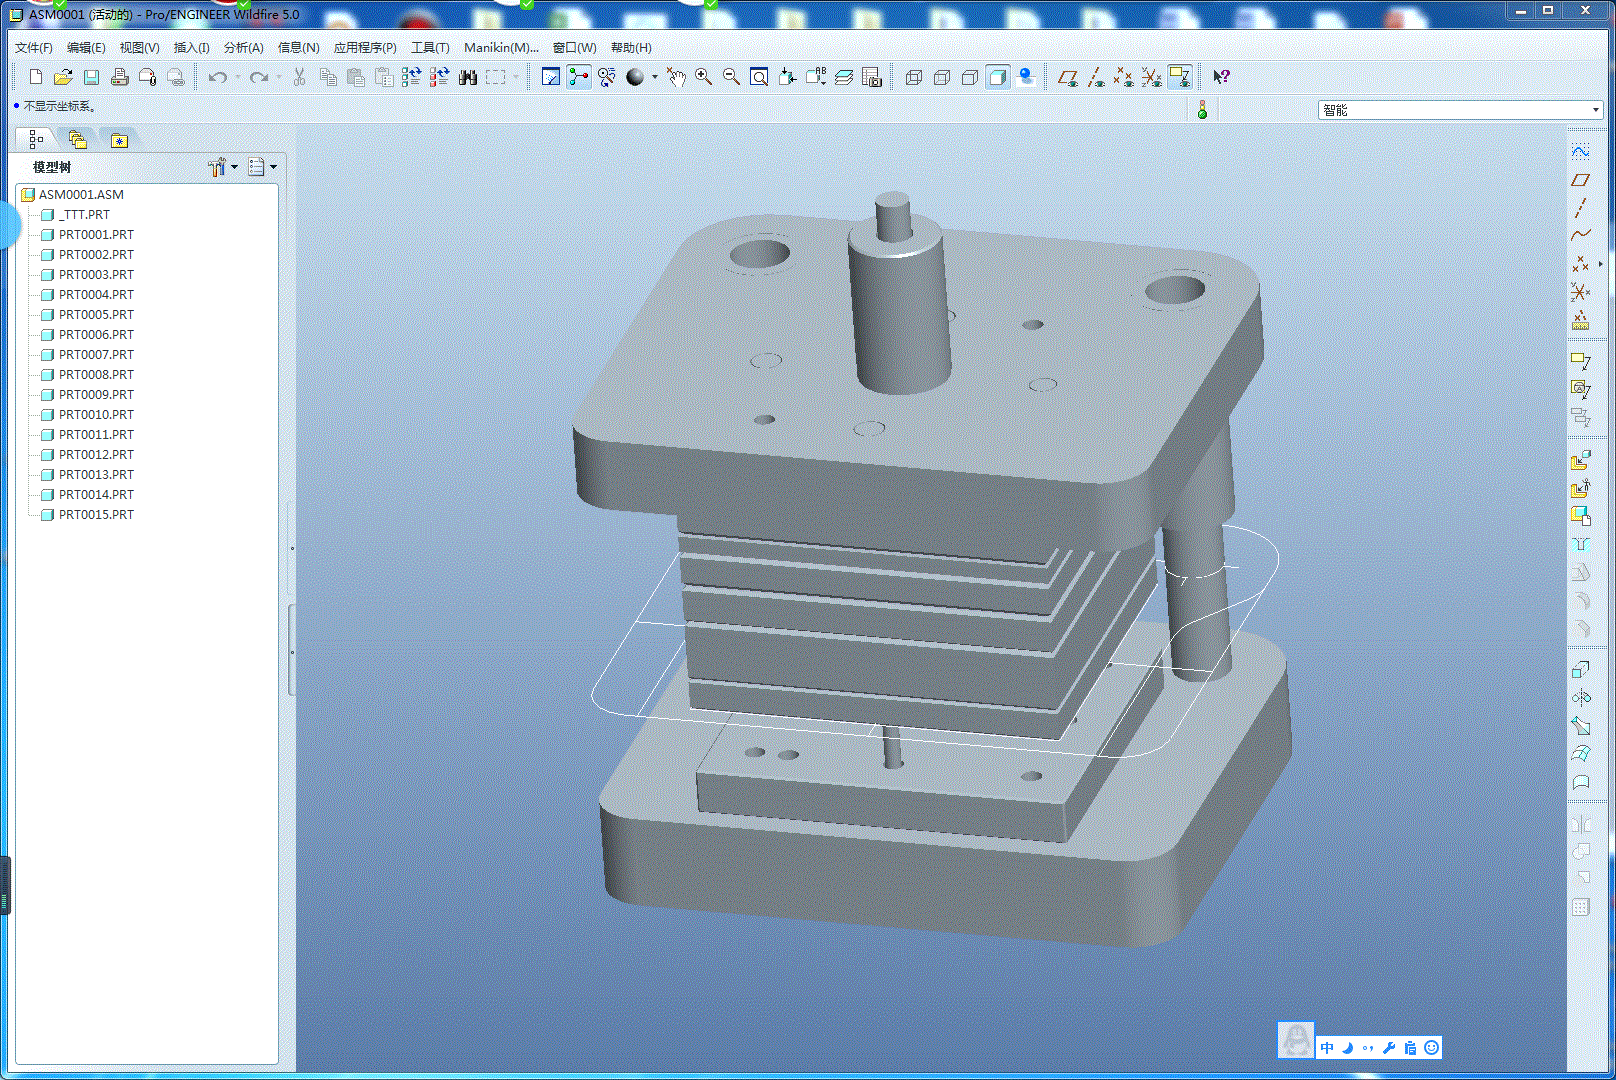
Task: Create a new file with the New icon
Action: [x=36, y=77]
